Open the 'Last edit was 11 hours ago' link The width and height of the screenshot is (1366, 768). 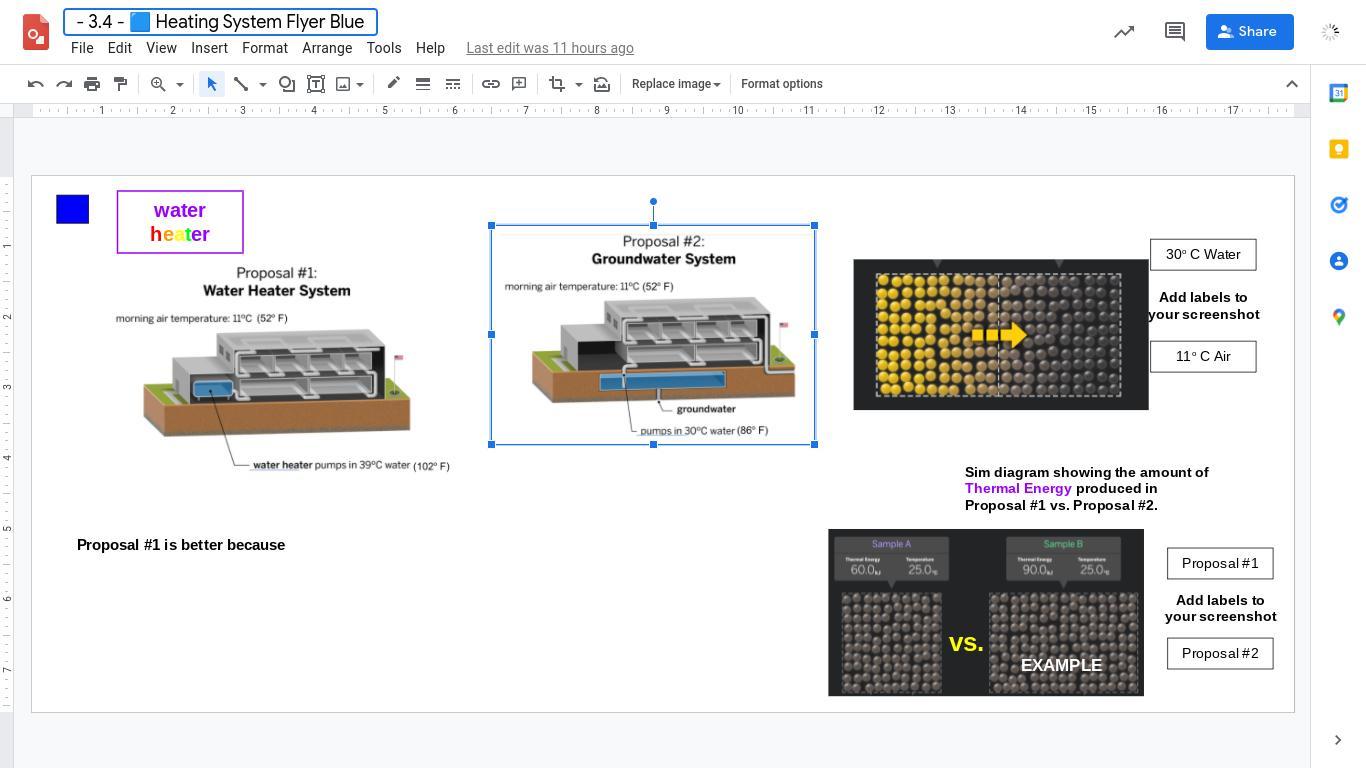(549, 48)
